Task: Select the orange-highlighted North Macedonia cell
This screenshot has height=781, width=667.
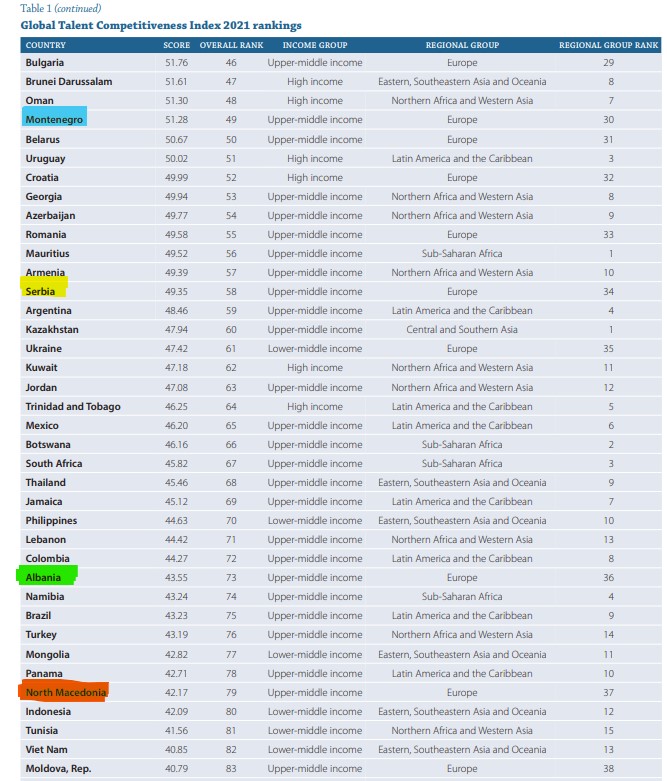Action: coord(63,692)
